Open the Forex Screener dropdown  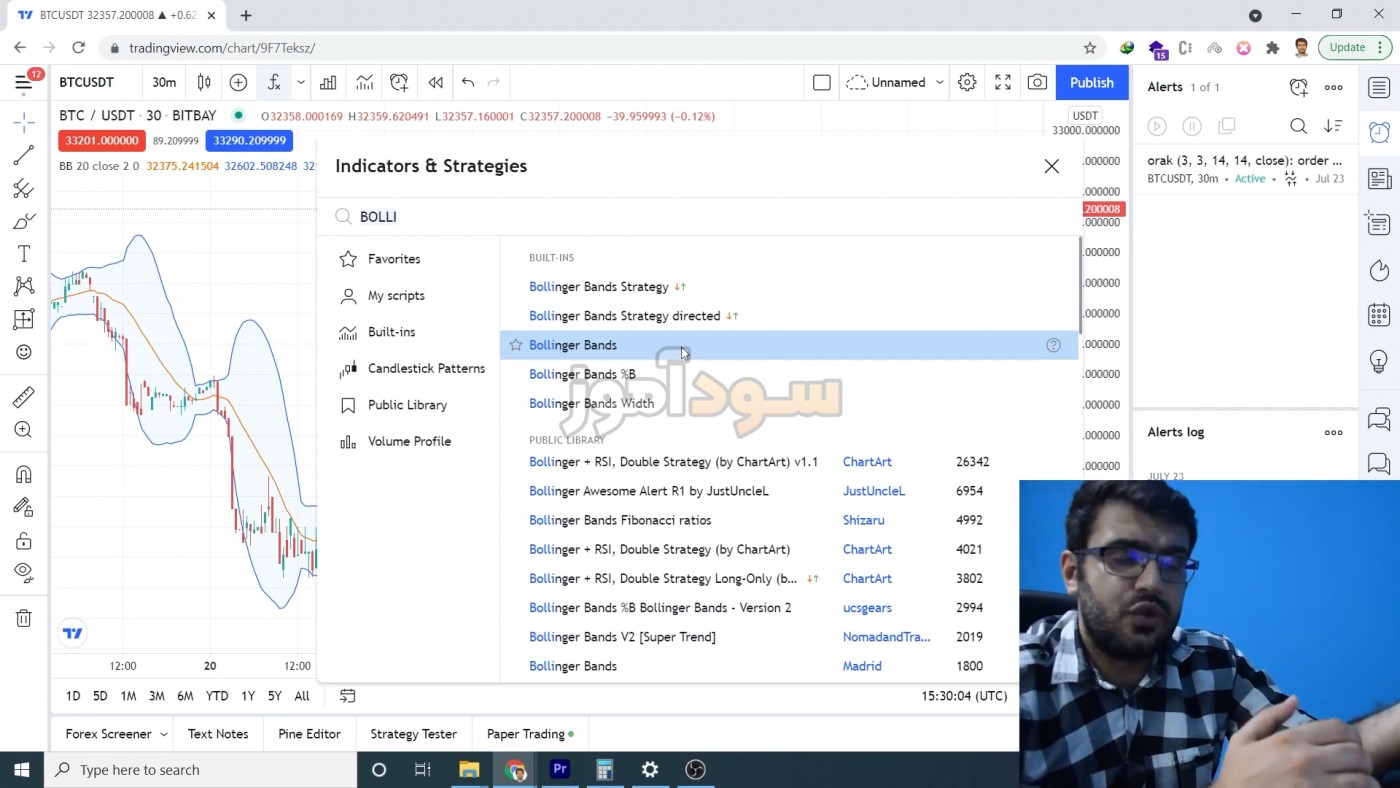(116, 734)
